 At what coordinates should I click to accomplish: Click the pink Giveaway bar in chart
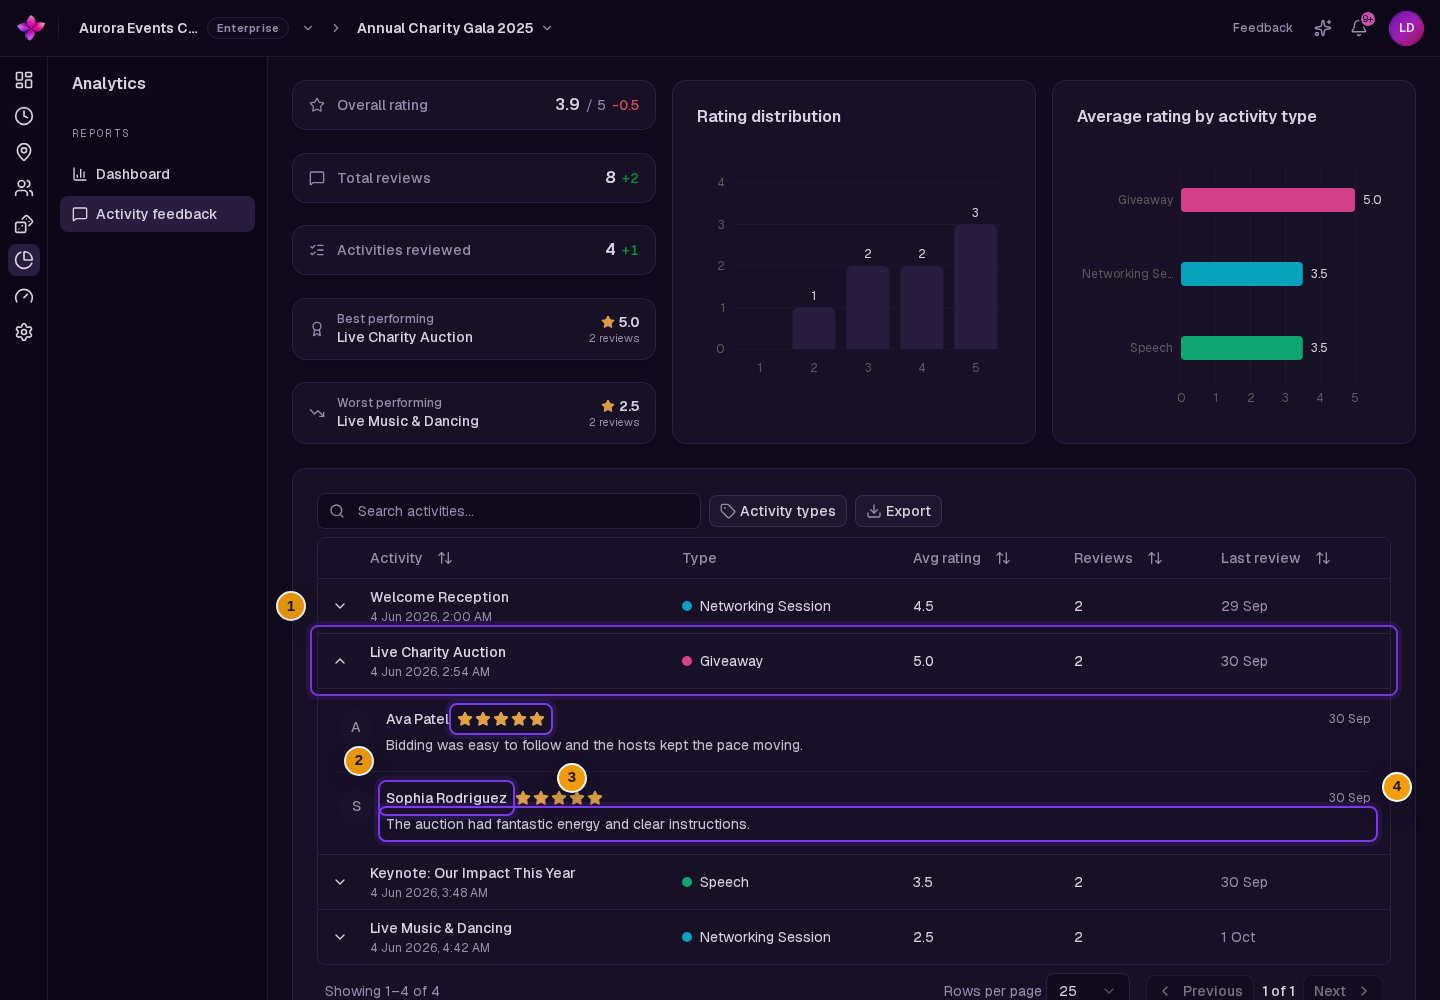point(1268,200)
